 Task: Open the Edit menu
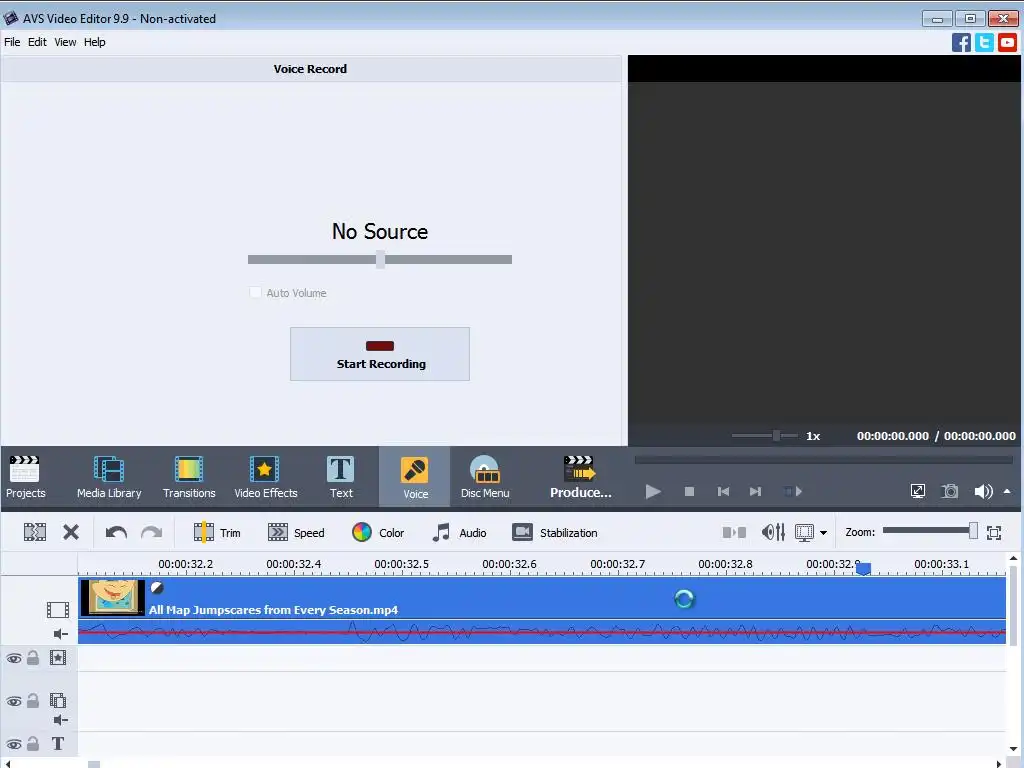(37, 42)
